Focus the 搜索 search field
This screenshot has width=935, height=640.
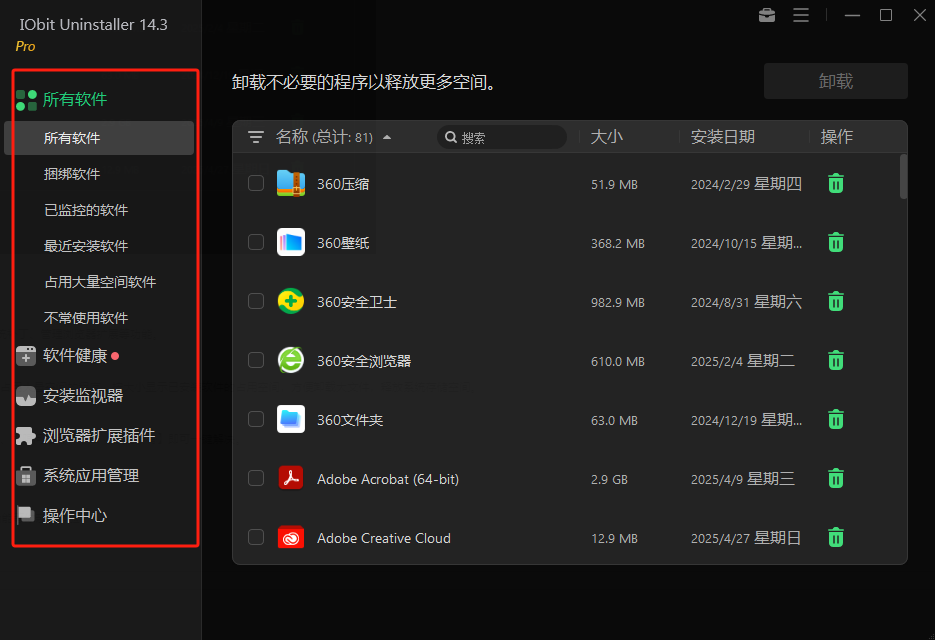tap(502, 138)
